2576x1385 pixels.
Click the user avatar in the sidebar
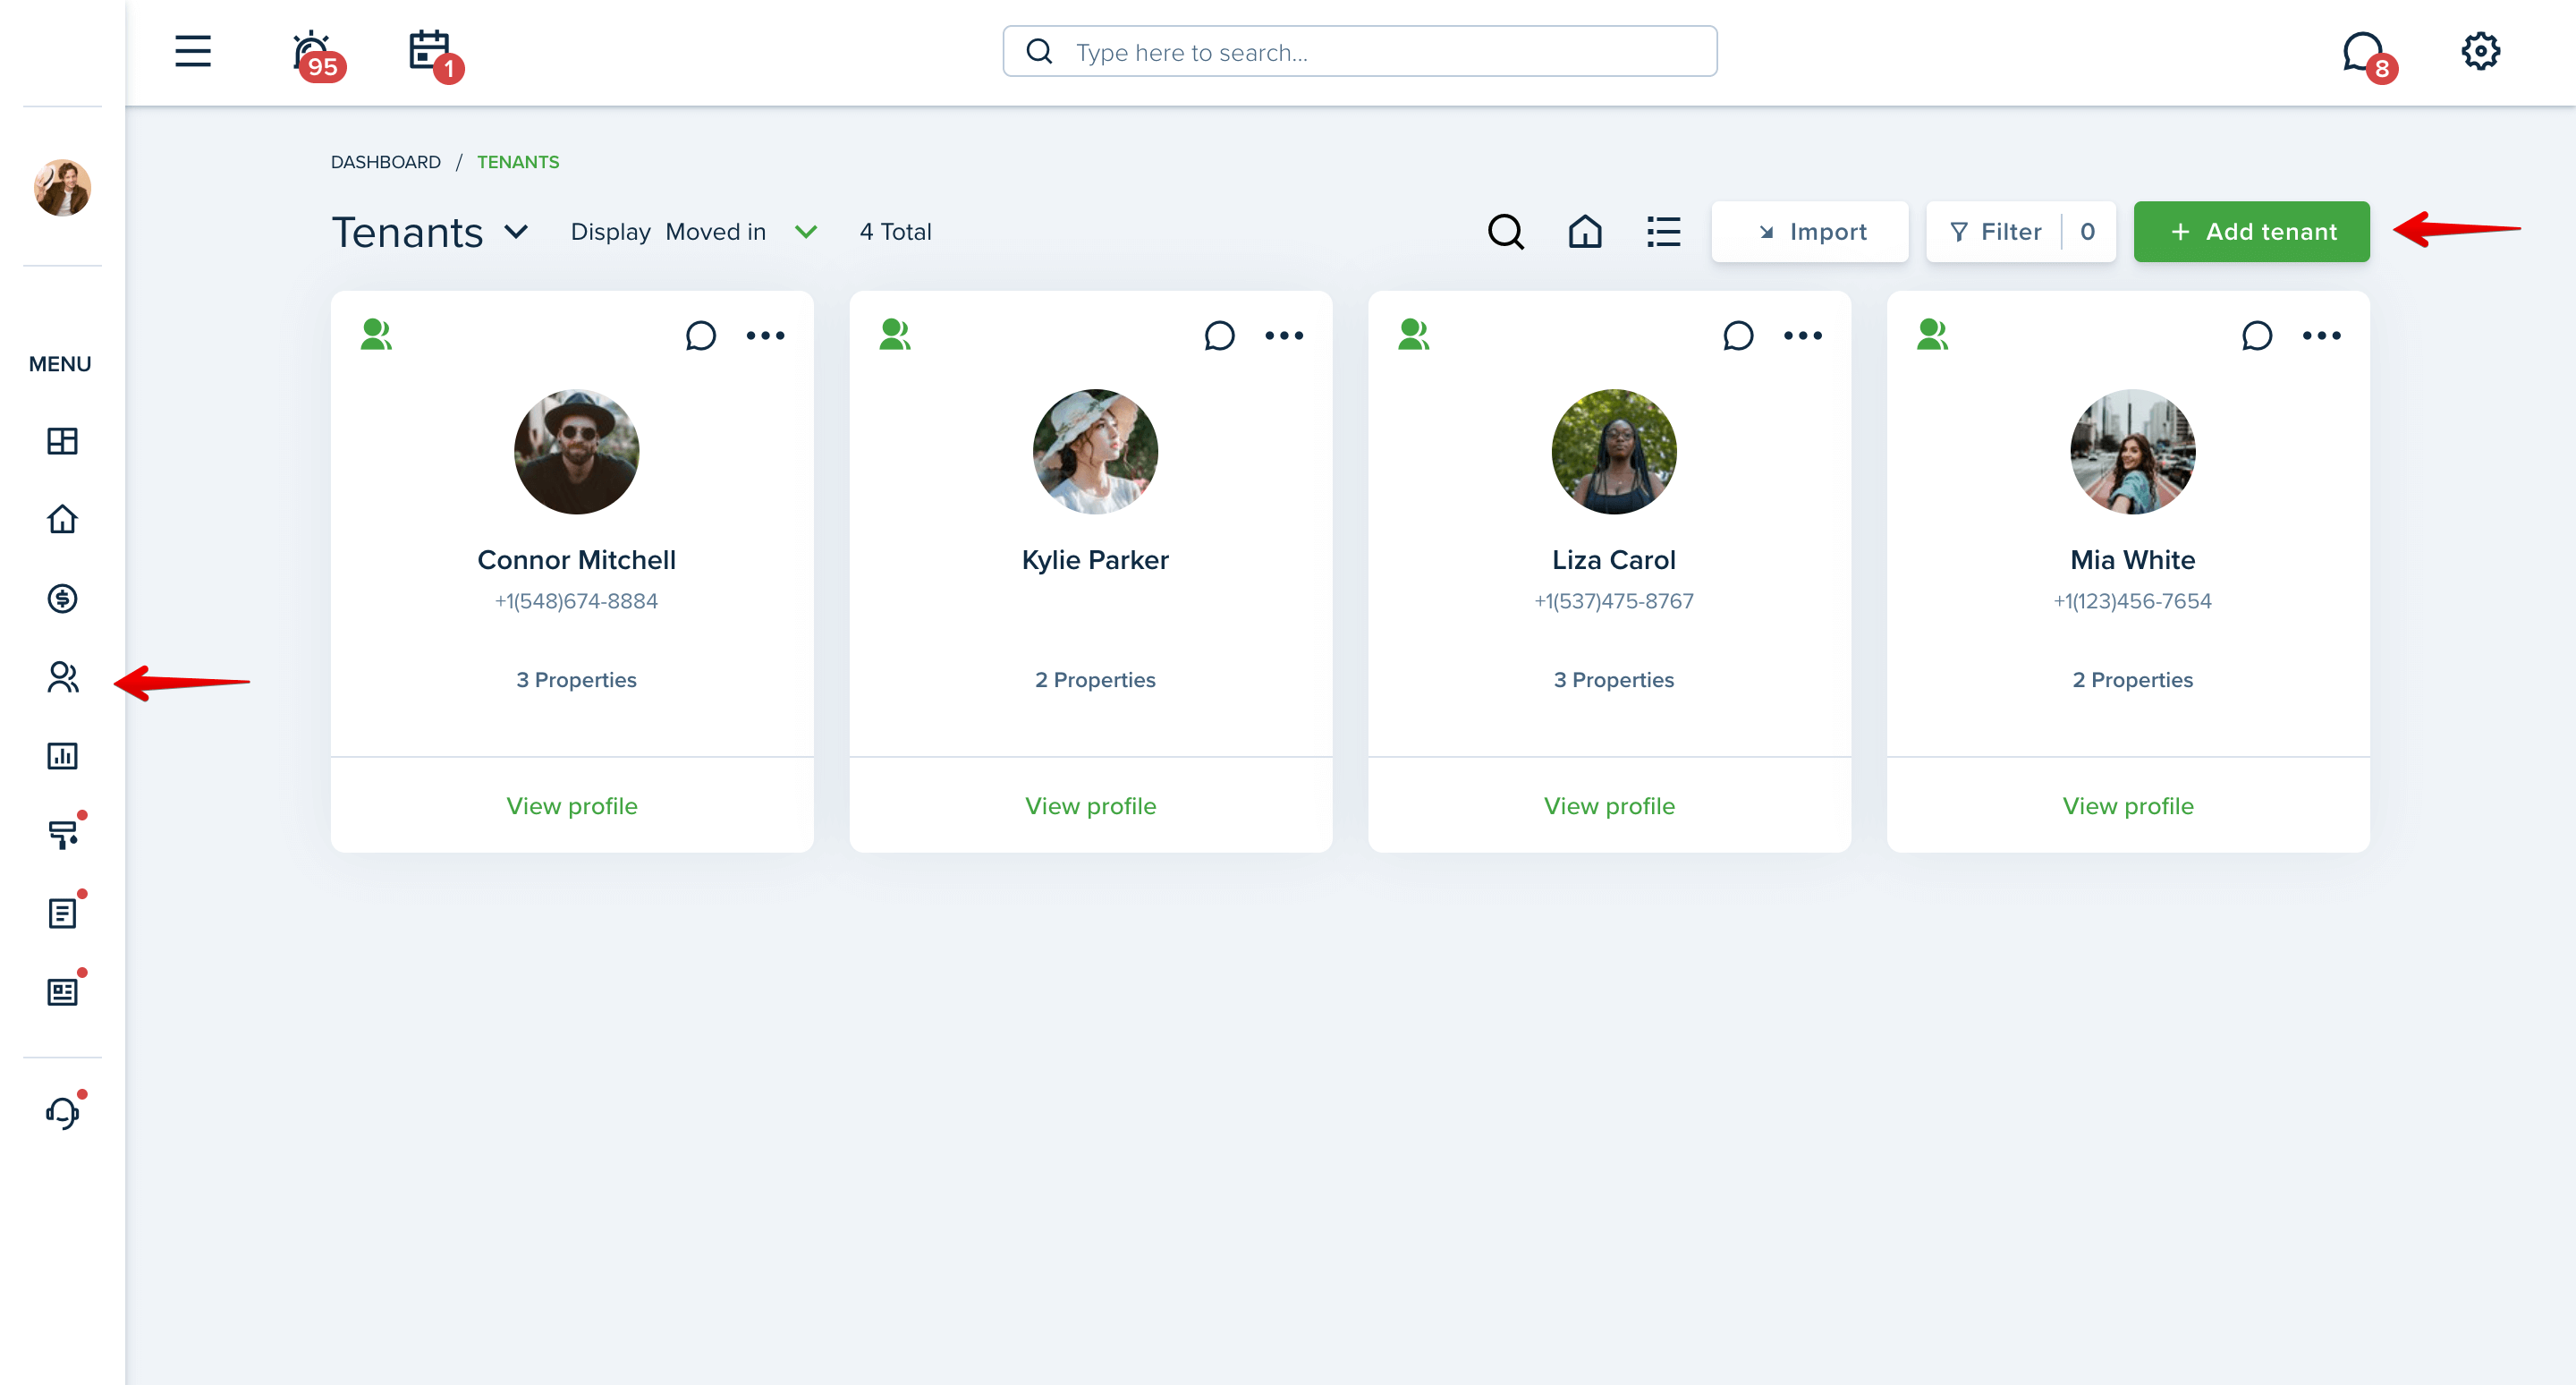pos(62,188)
